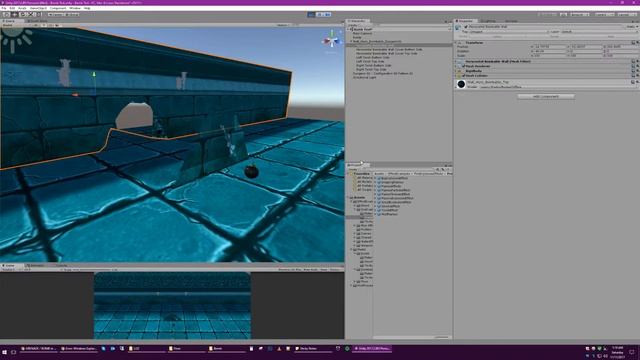The width and height of the screenshot is (640, 360).
Task: Open Transform component gear settings
Action: [x=637, y=42]
